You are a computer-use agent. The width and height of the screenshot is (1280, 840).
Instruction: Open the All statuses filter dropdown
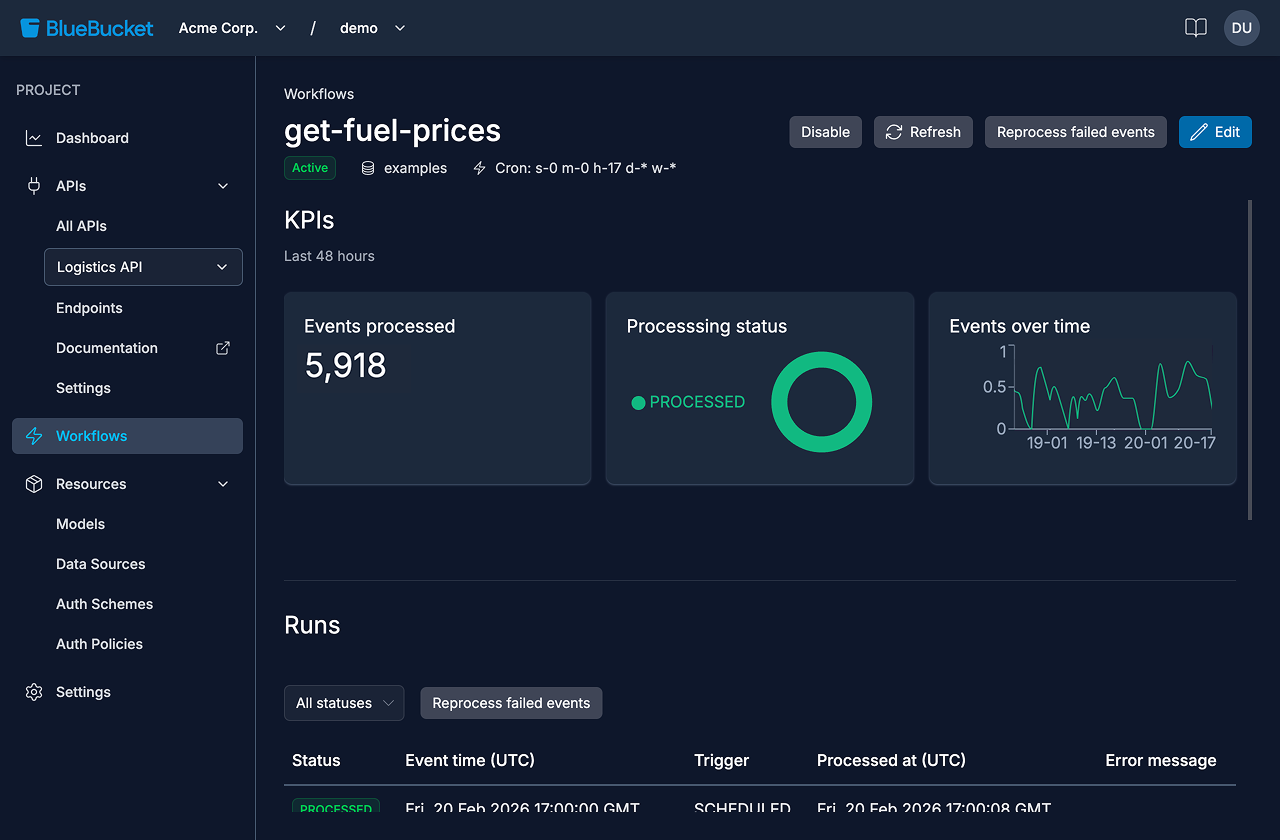click(344, 703)
